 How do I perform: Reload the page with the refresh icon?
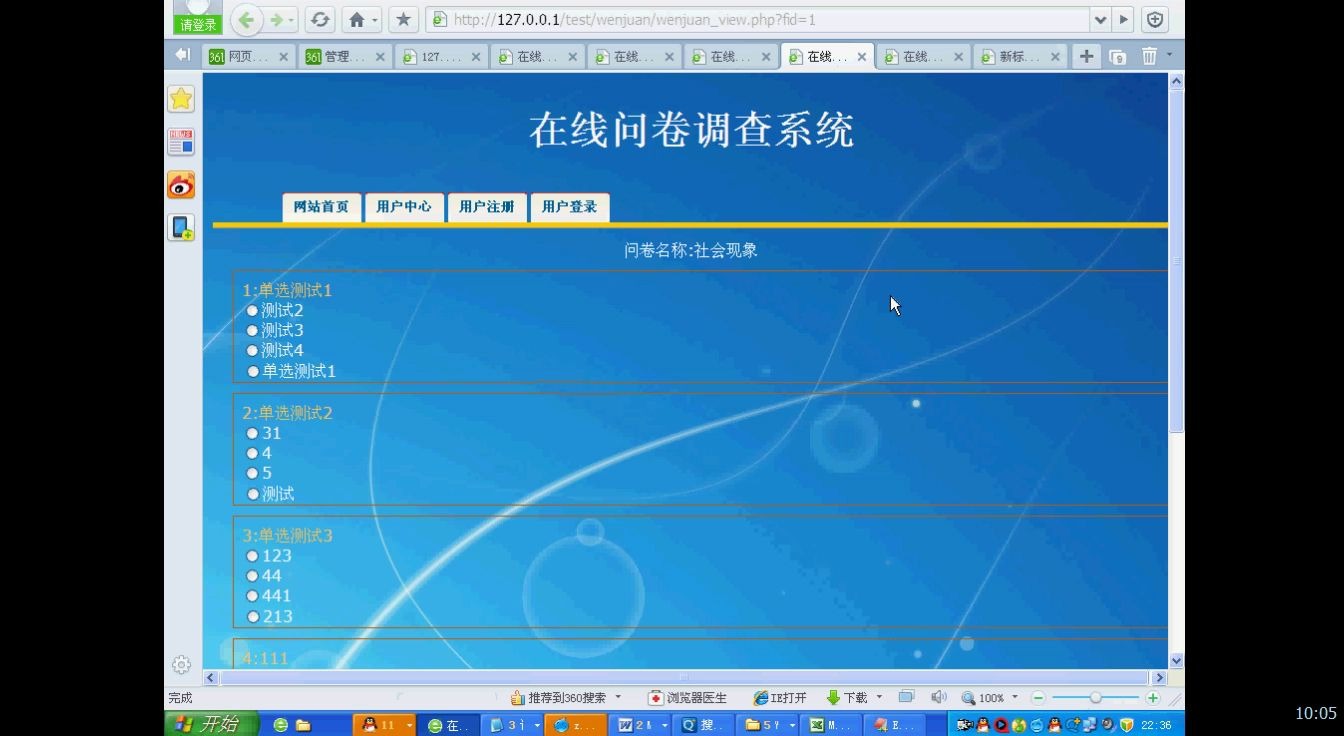click(319, 20)
